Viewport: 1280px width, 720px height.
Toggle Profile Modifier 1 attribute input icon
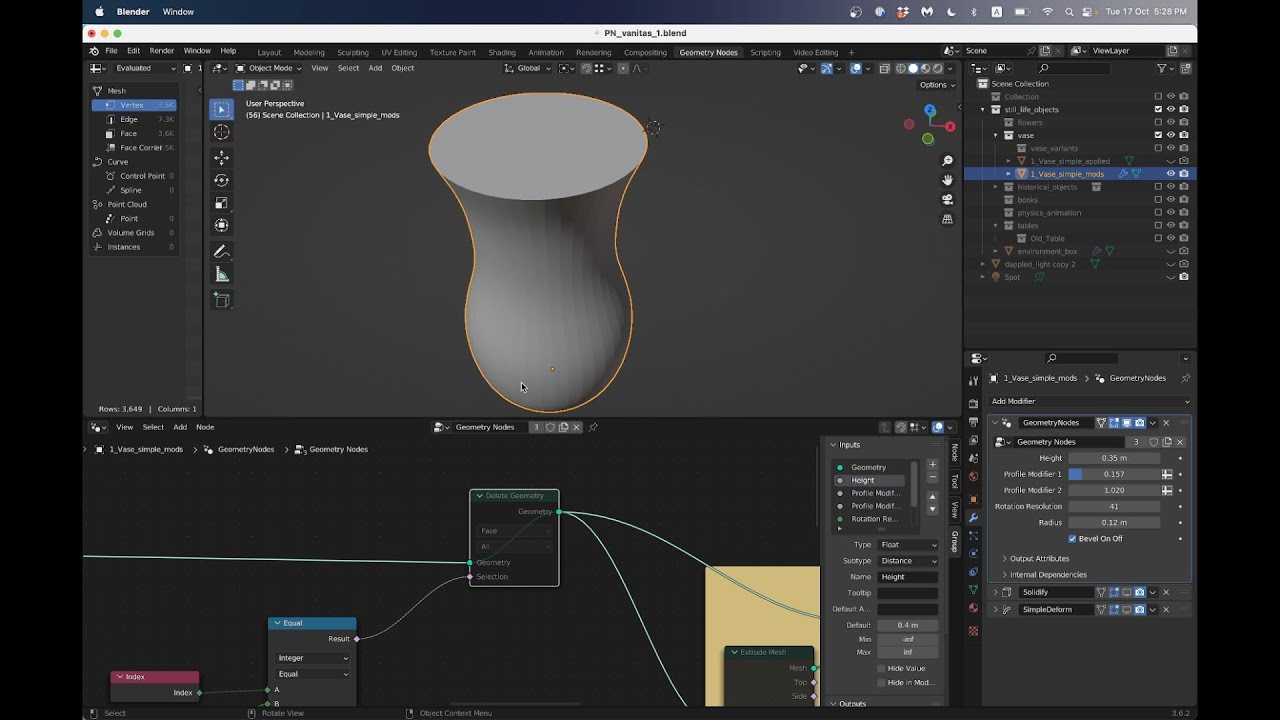point(1167,474)
